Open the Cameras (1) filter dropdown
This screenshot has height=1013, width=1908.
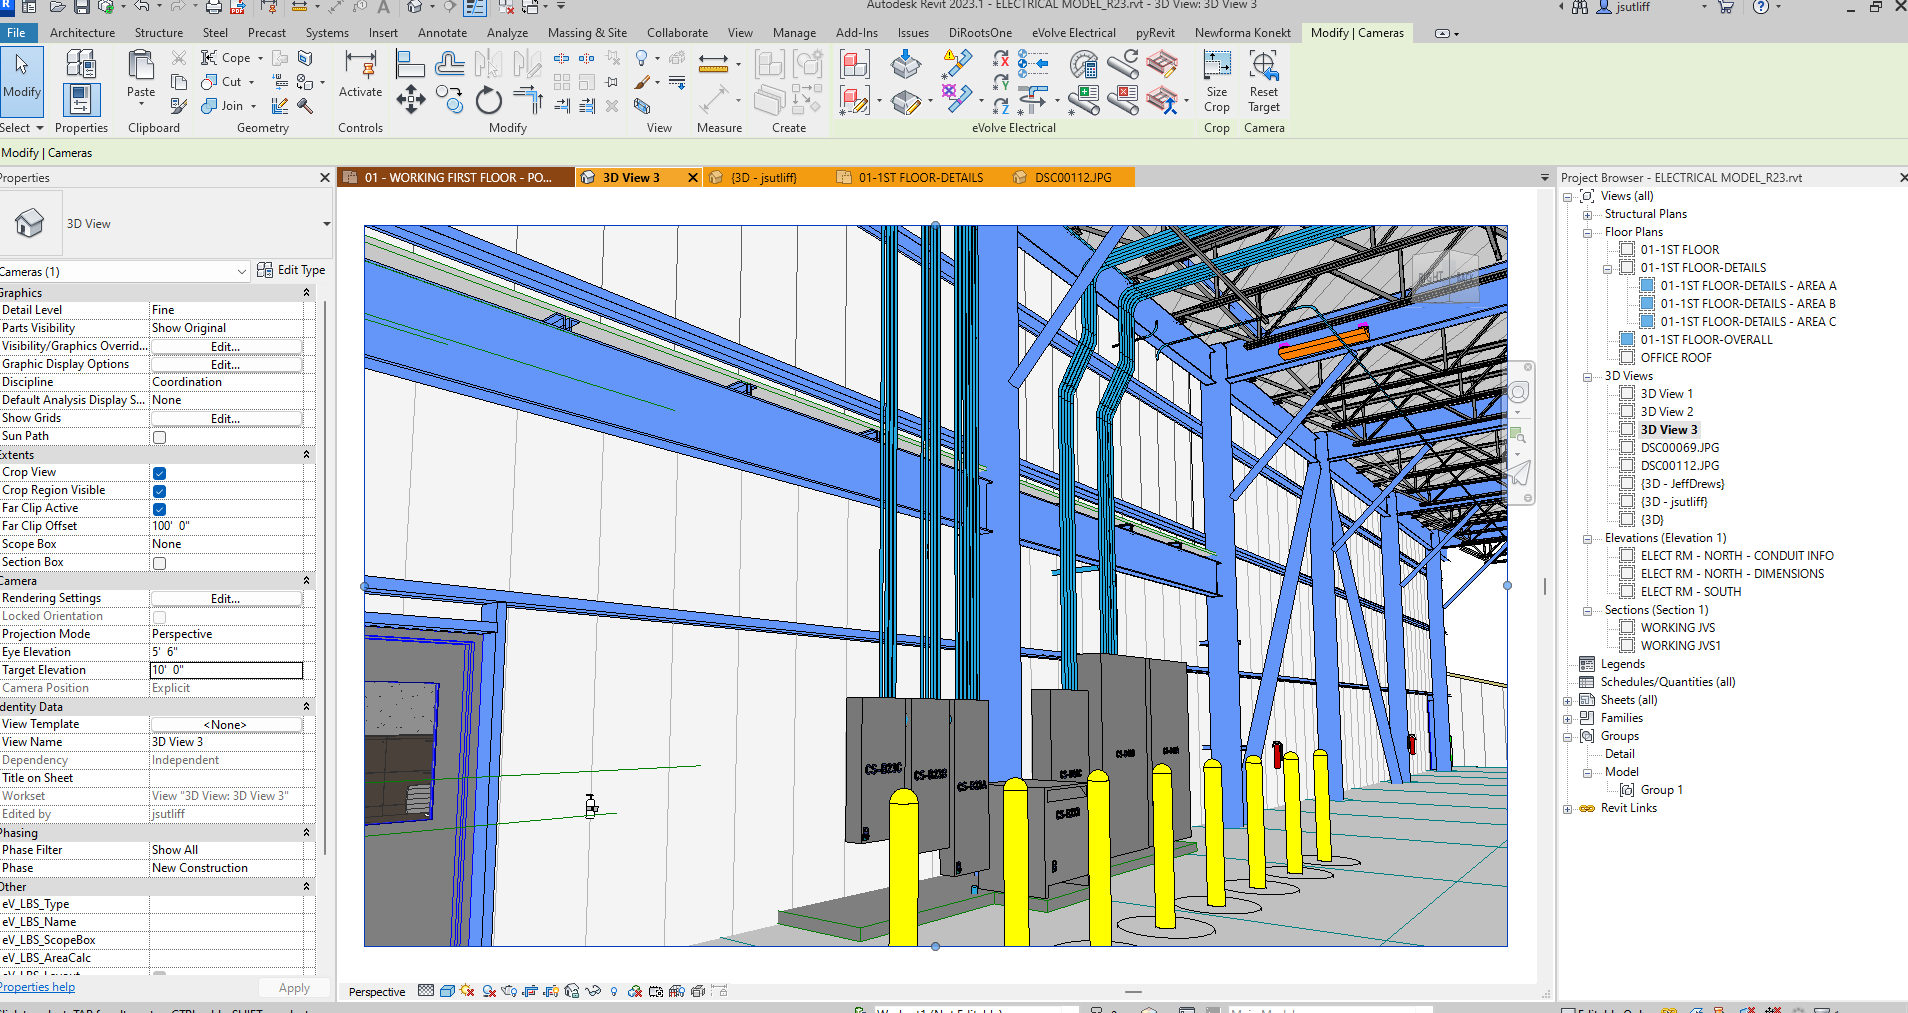click(x=241, y=271)
